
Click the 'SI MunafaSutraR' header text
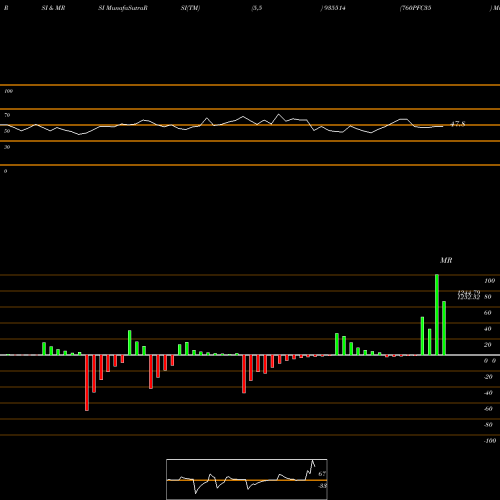click(x=123, y=8)
